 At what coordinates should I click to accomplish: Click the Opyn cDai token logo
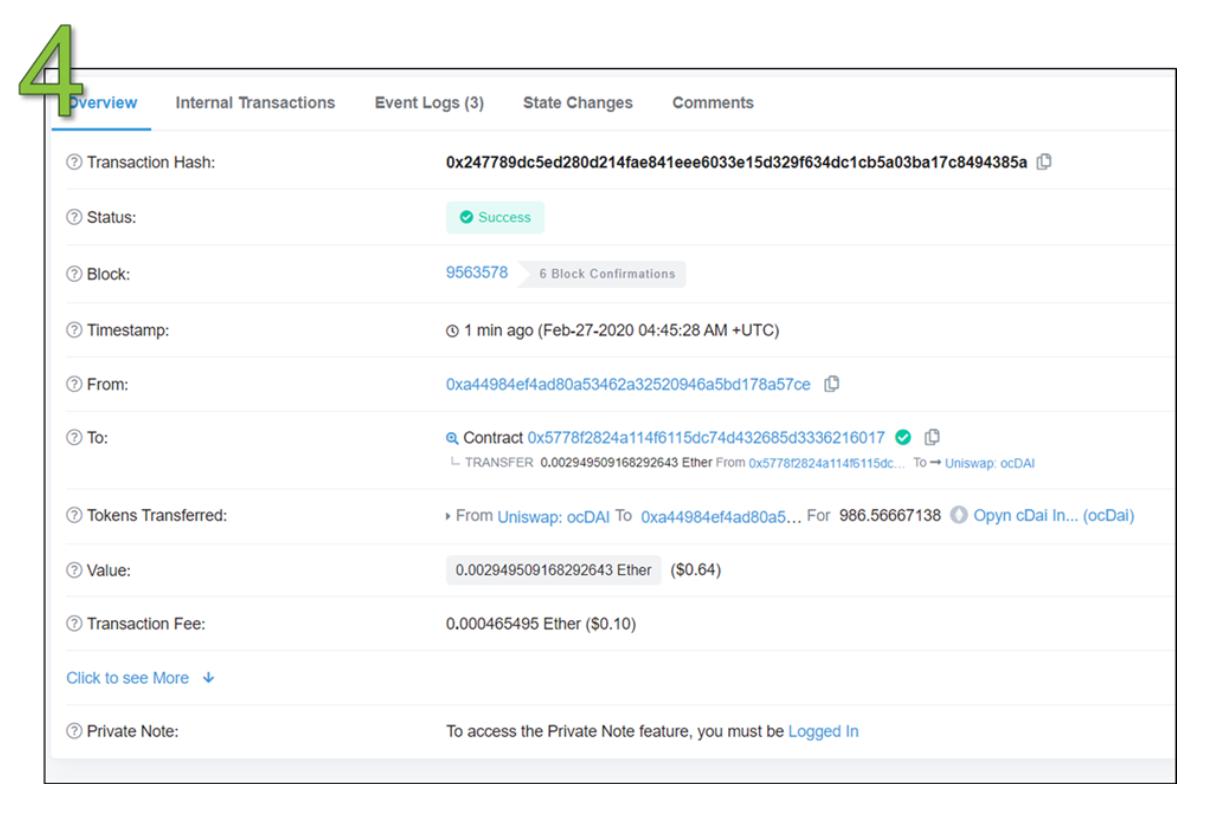[x=958, y=516]
